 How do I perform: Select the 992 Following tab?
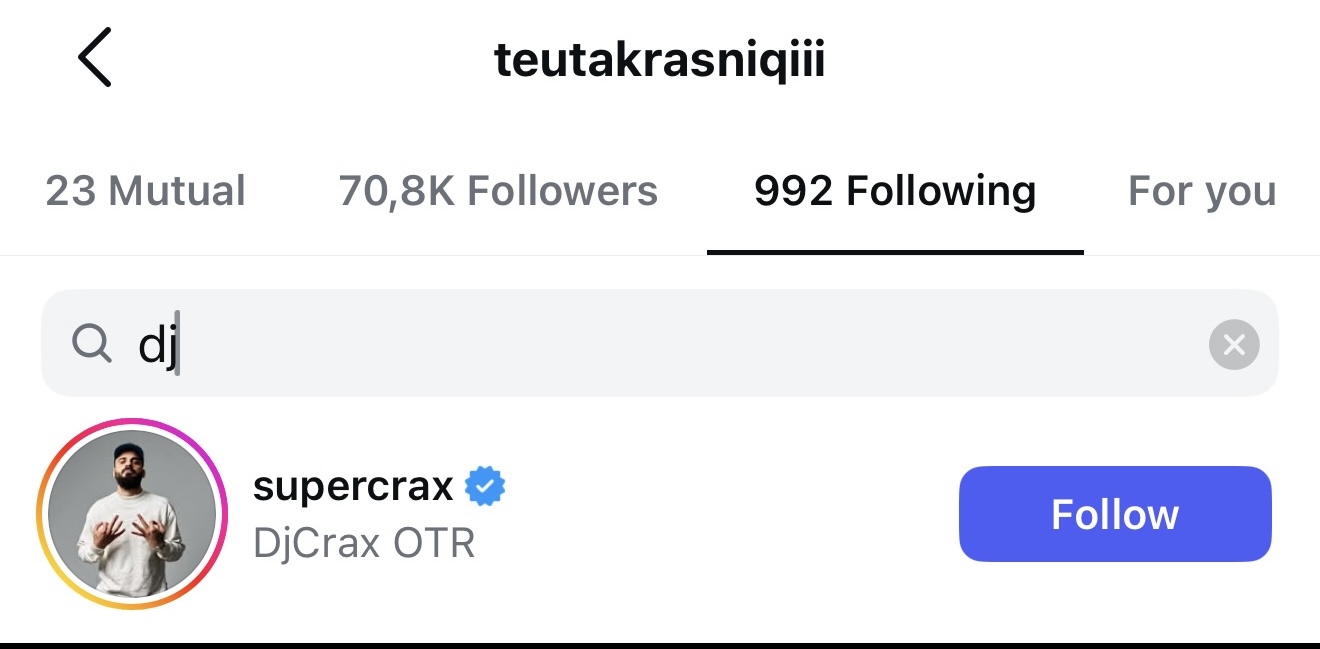tap(895, 190)
